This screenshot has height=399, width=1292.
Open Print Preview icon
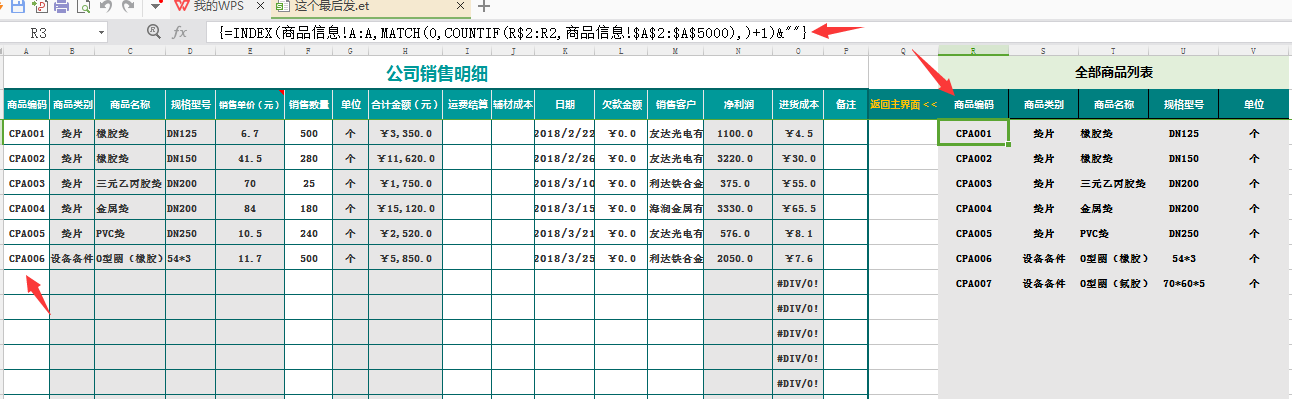83,7
